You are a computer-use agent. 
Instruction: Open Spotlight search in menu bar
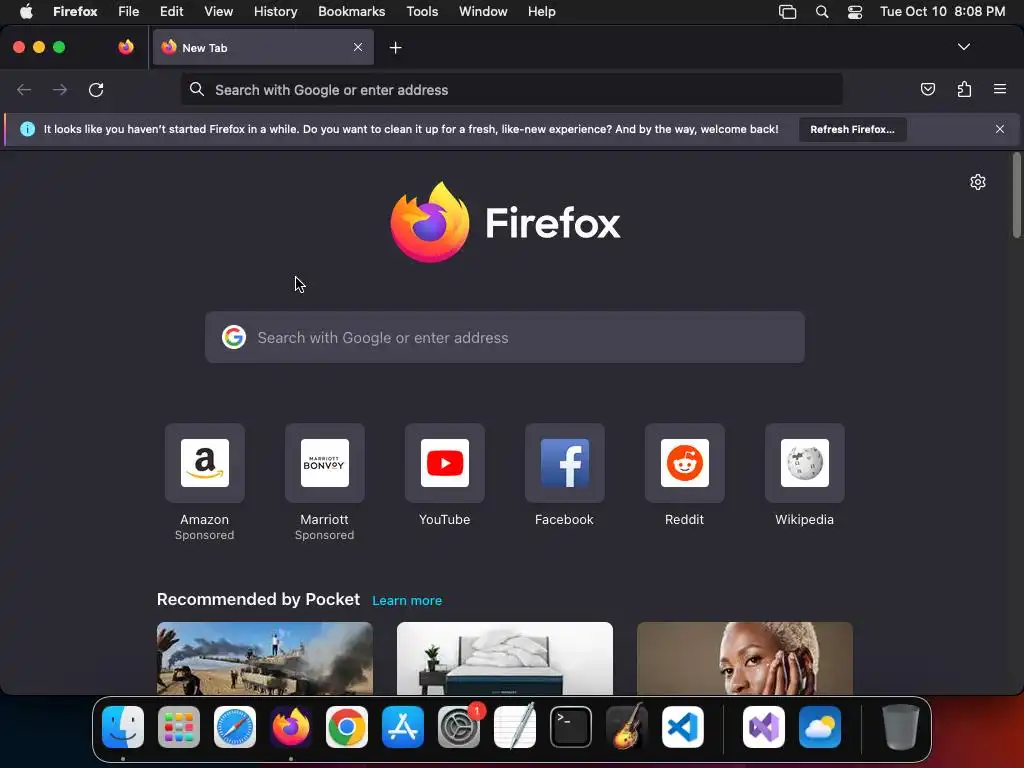point(822,12)
